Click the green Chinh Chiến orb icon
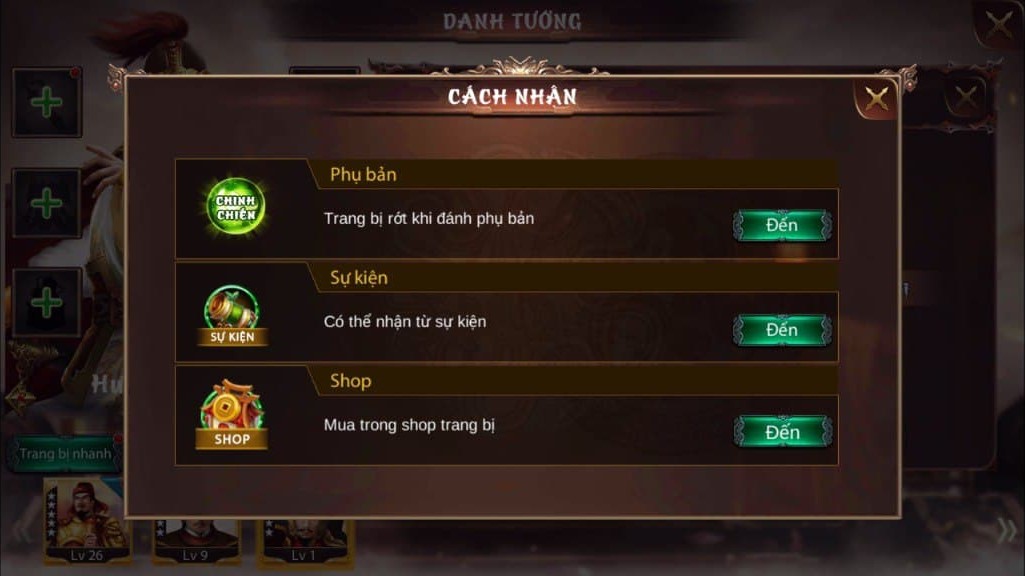 235,207
